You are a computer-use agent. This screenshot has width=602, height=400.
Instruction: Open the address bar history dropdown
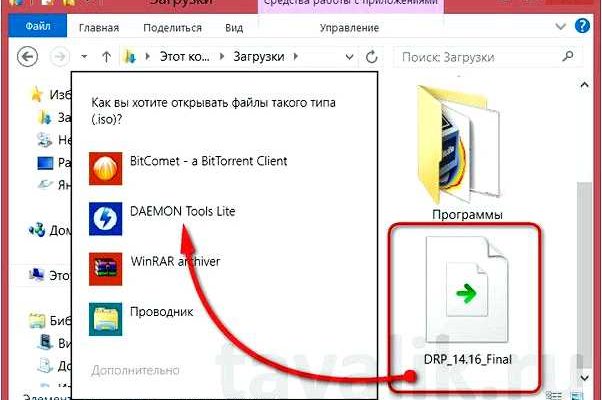(x=349, y=57)
